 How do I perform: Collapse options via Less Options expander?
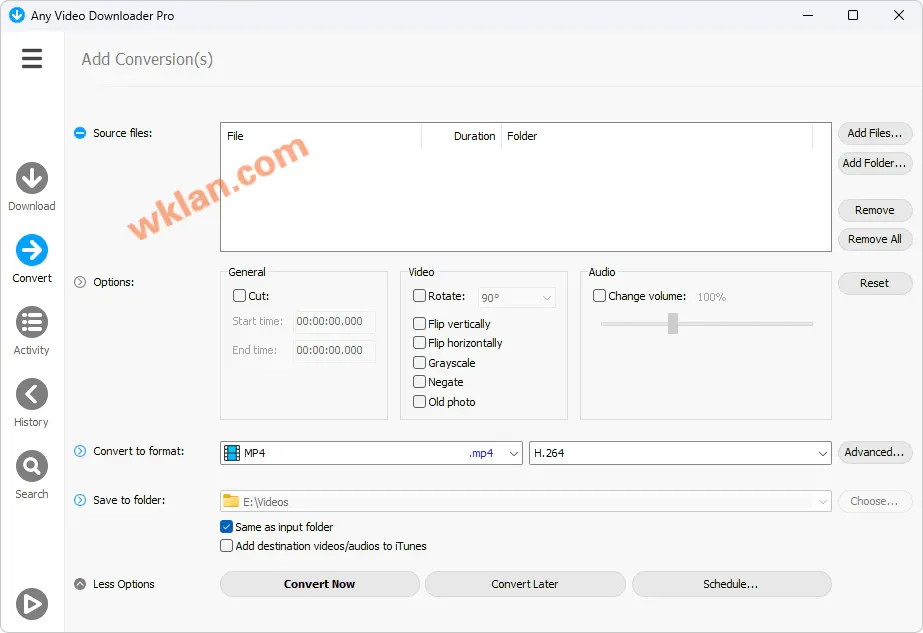(80, 584)
